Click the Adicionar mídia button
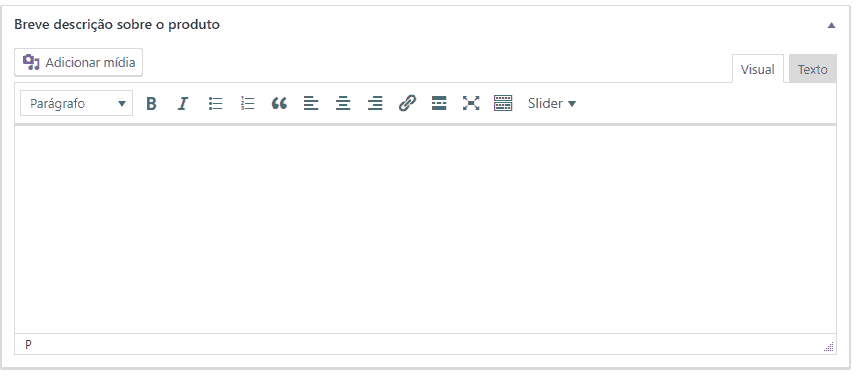 [x=79, y=62]
